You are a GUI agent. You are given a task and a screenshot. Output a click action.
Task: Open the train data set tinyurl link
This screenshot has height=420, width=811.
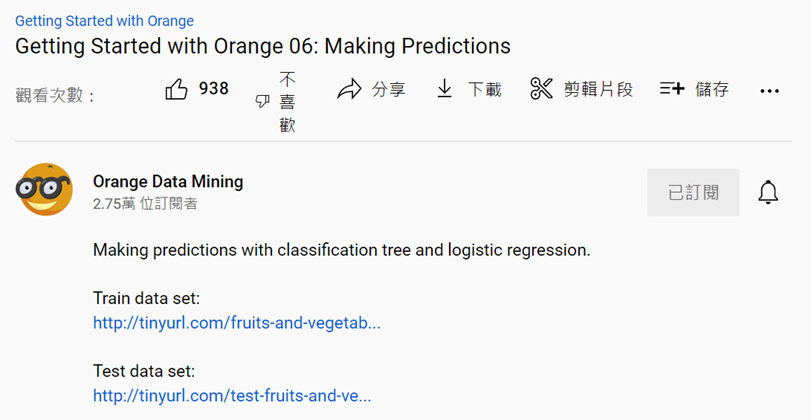tap(236, 323)
